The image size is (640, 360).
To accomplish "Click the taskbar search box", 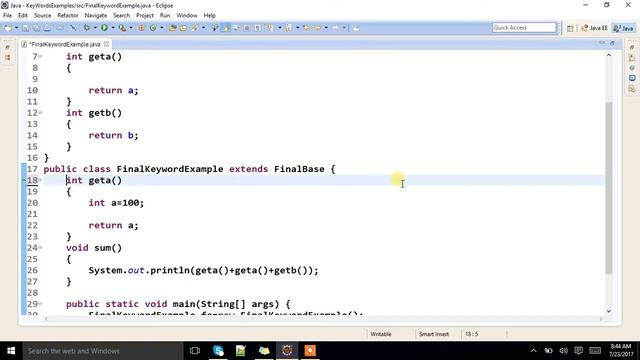I will (x=102, y=351).
